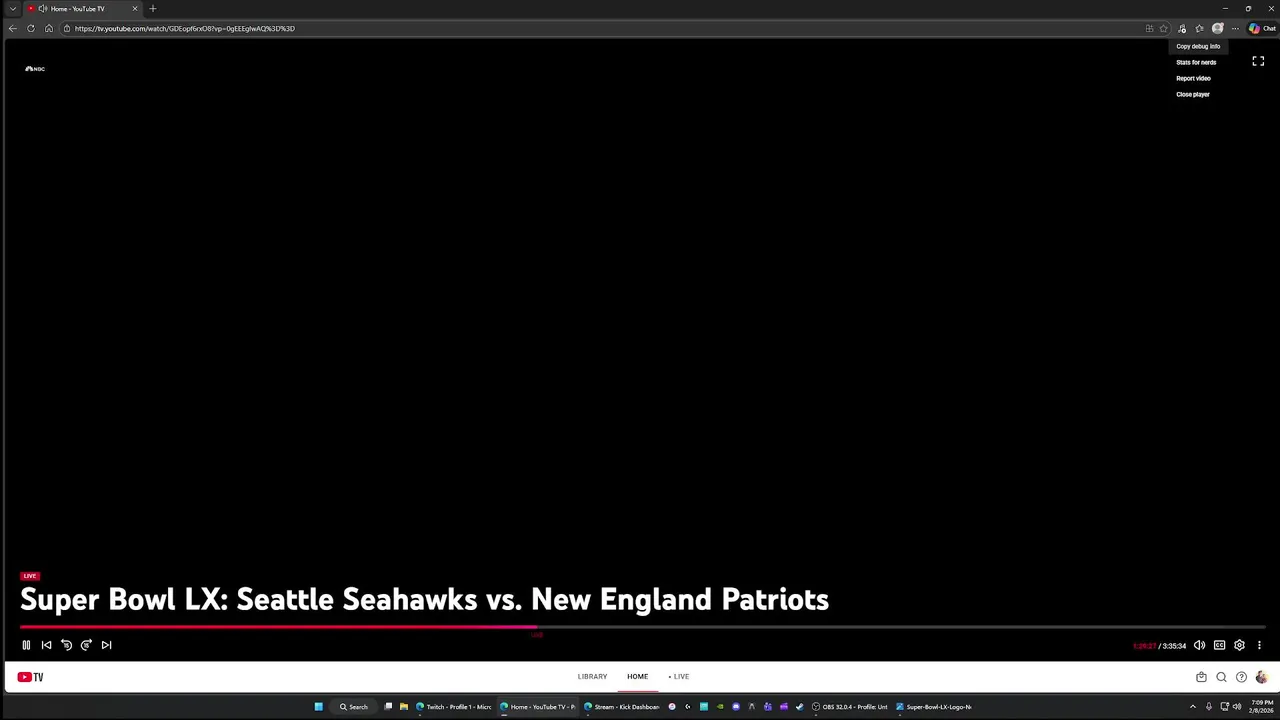1280x720 pixels.
Task: Mute tab via speaker icon on tab
Action: [42, 8]
